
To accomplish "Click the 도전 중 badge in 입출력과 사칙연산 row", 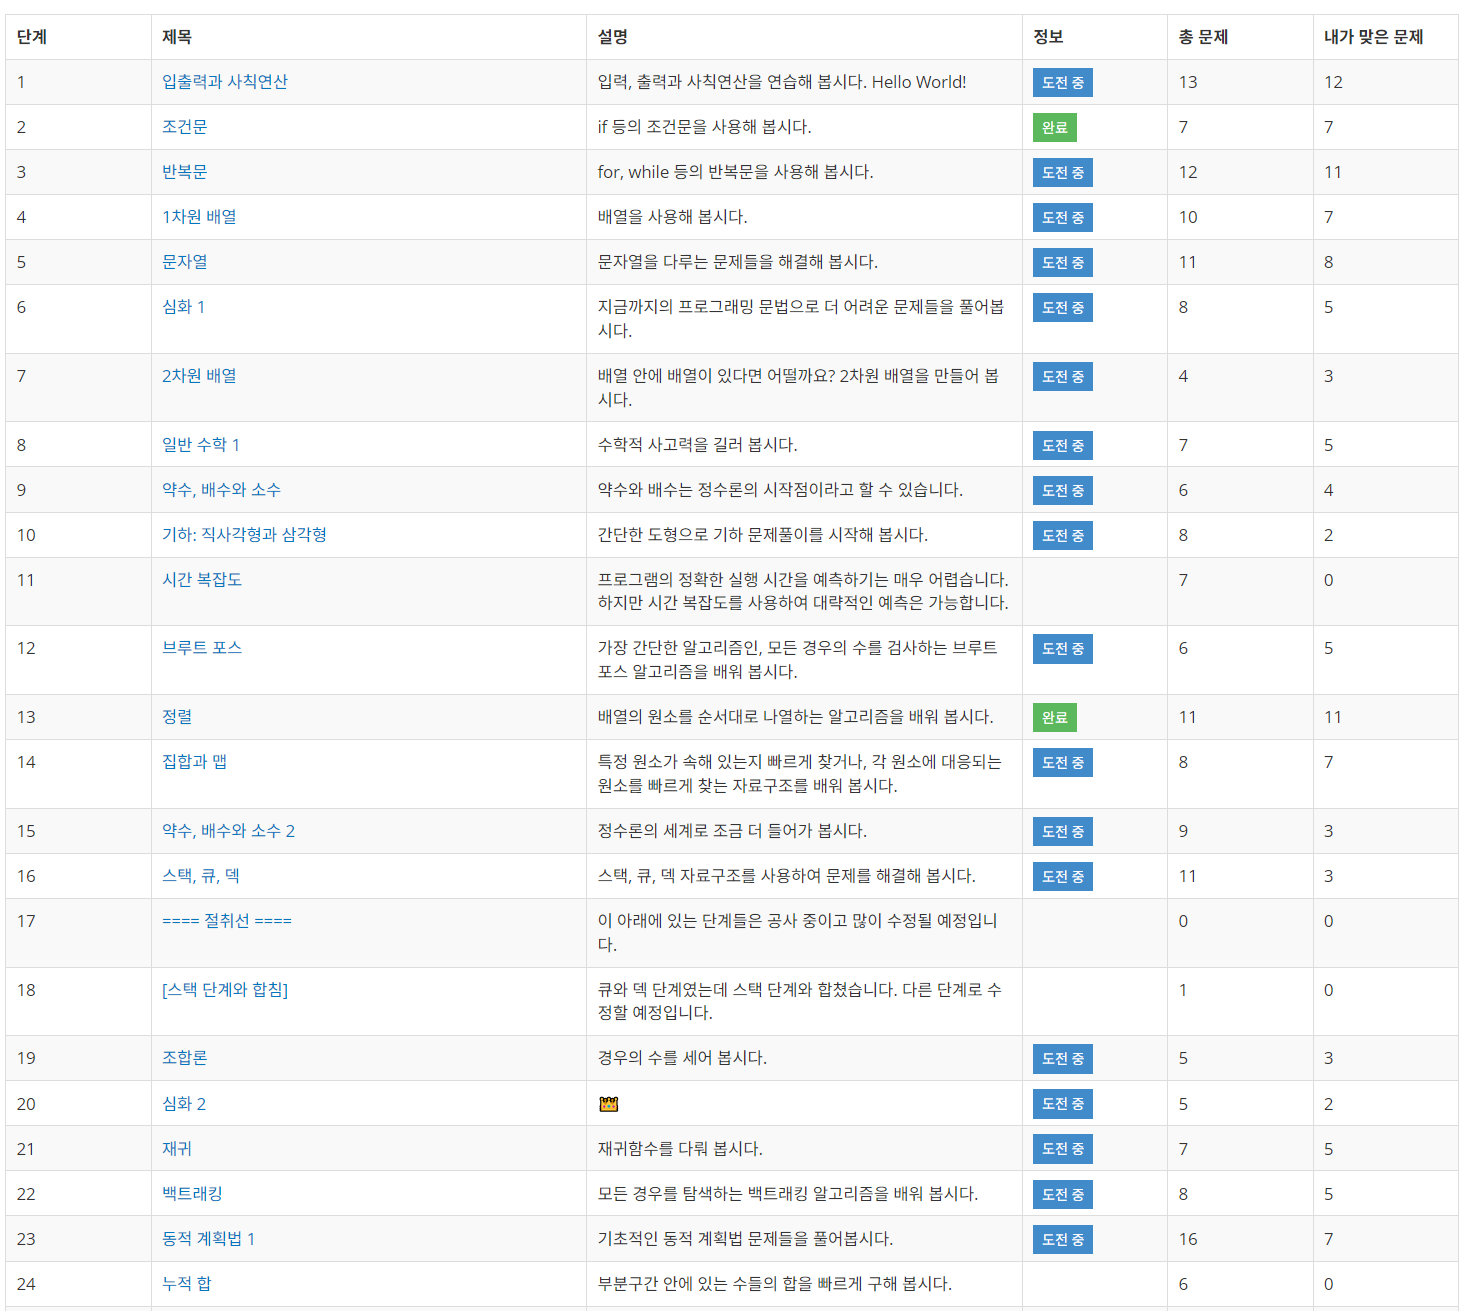I will point(1062,83).
